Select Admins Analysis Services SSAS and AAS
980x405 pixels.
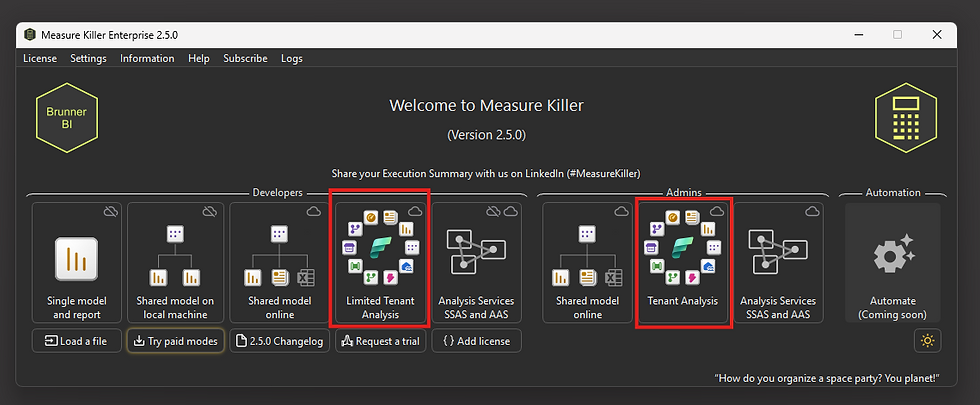778,262
